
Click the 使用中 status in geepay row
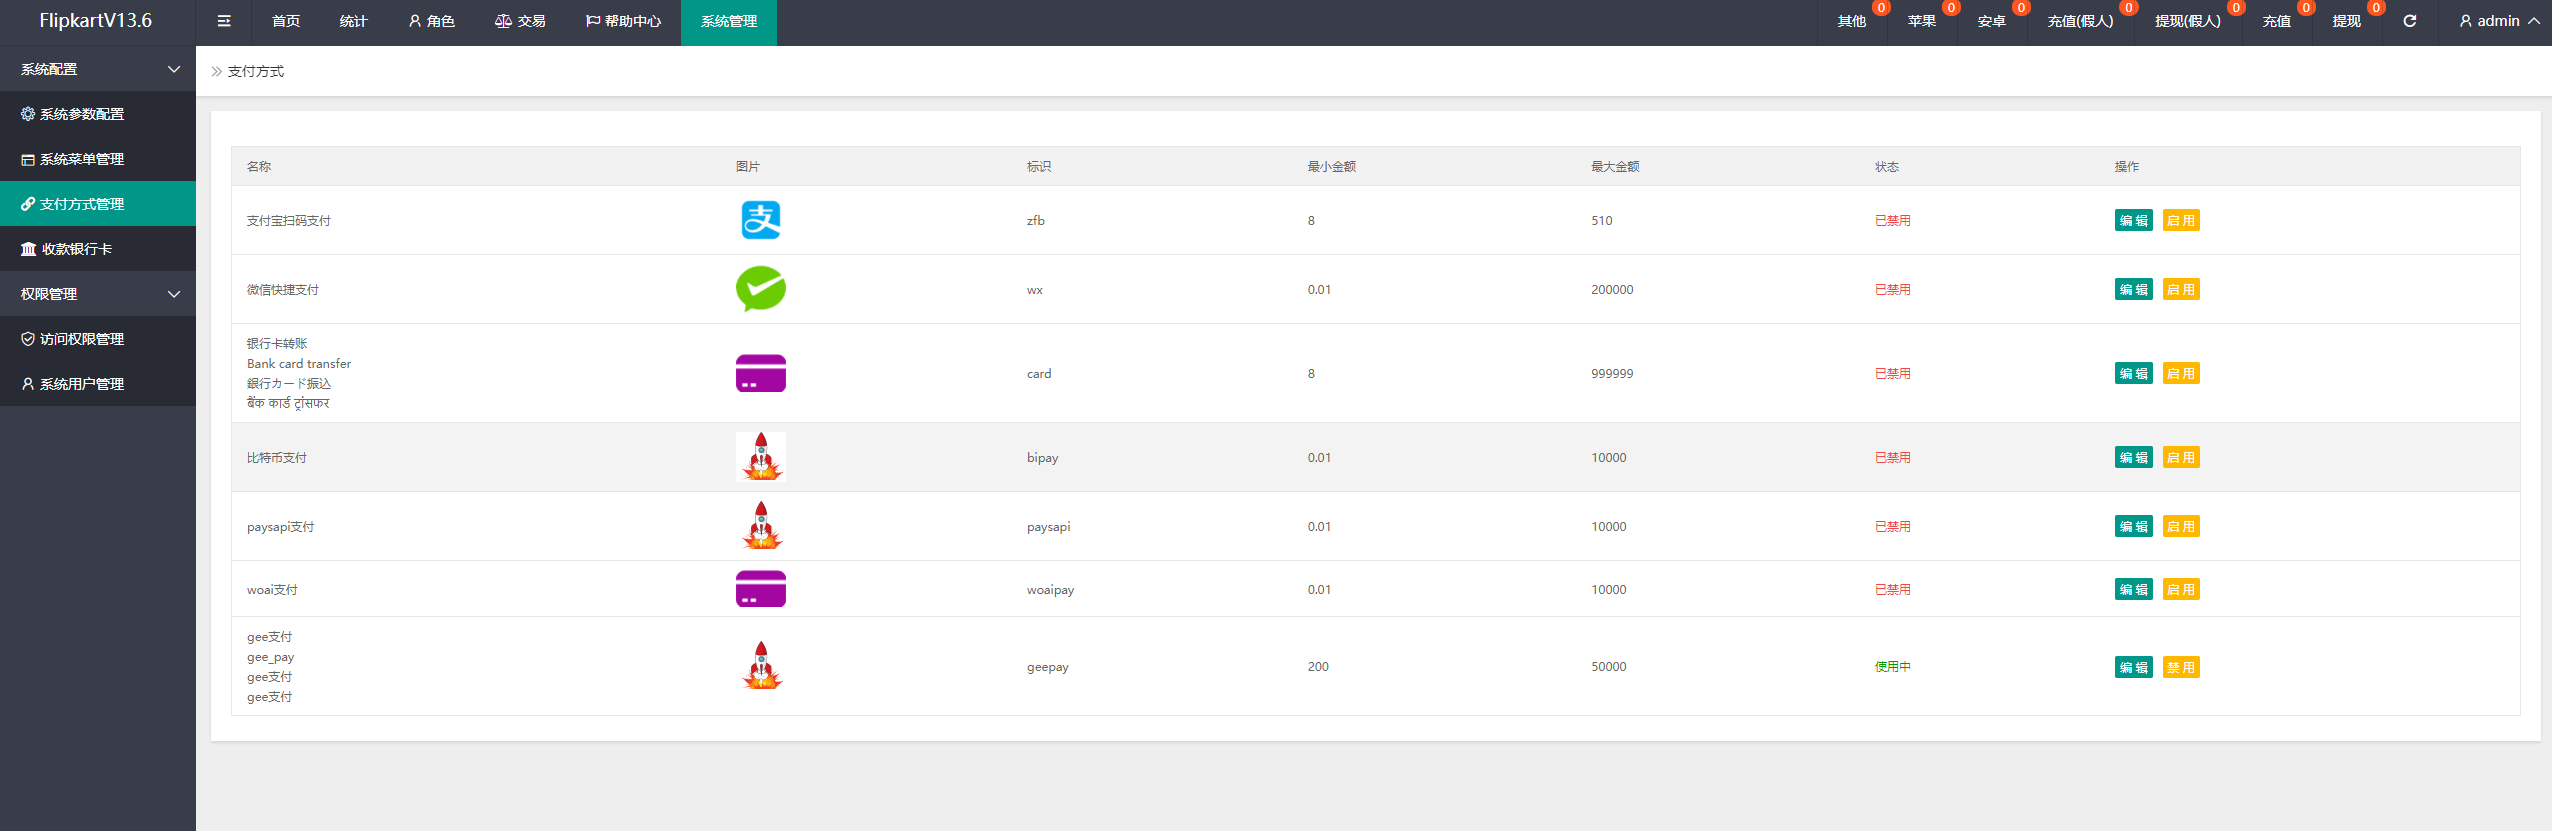coord(1893,667)
